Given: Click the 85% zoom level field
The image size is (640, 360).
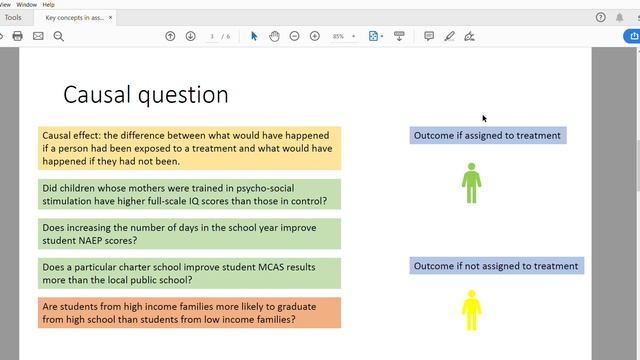Looking at the screenshot, I should (x=338, y=36).
